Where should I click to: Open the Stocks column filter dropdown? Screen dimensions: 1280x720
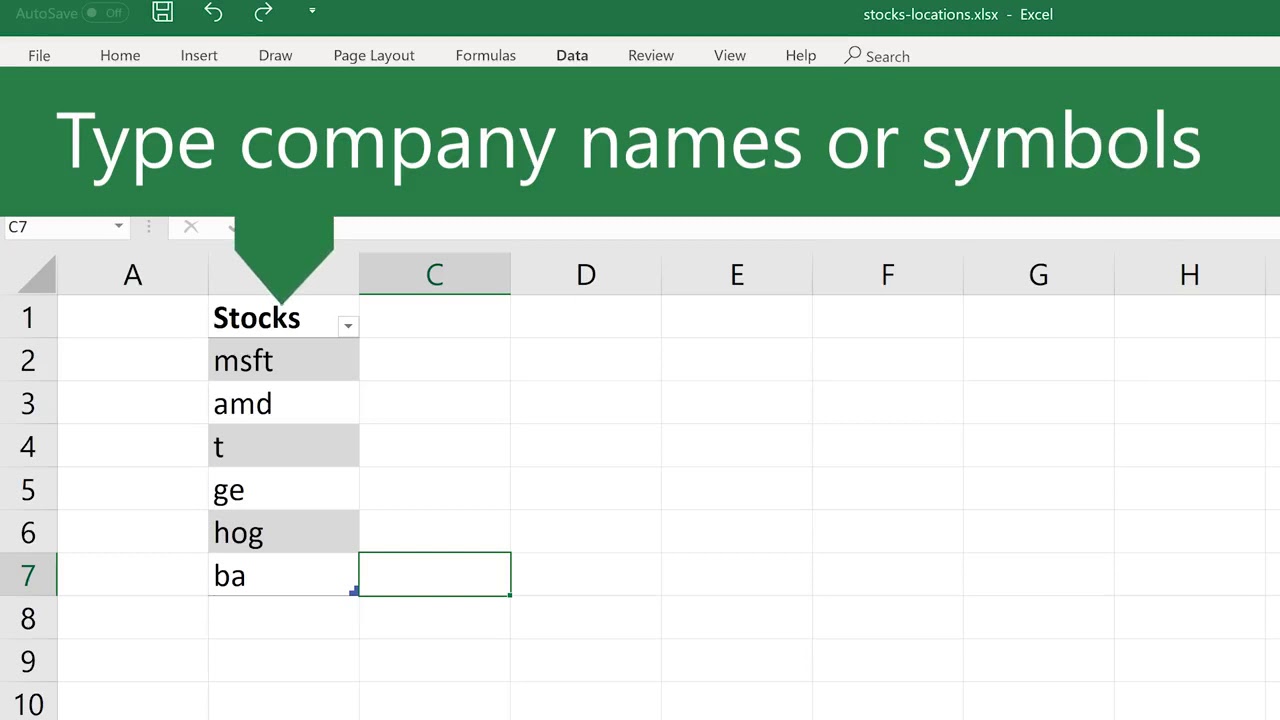click(348, 326)
